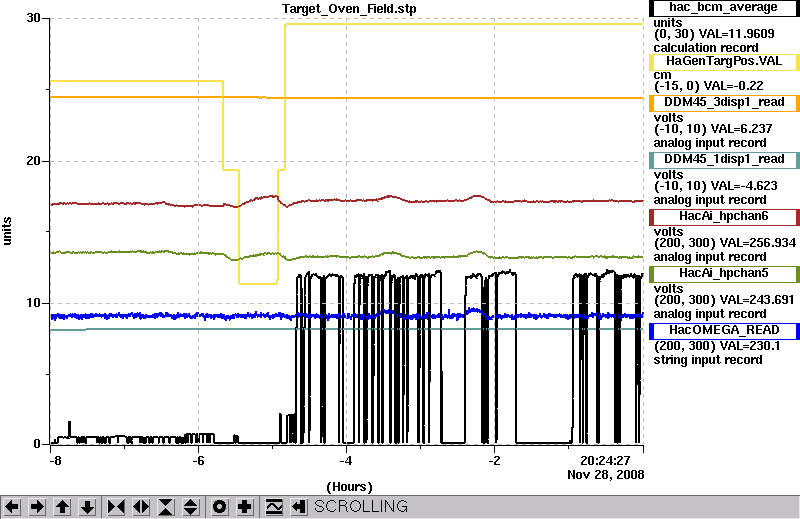Select the hac_bcm_average legend entry
The height and width of the screenshot is (519, 800).
pos(723,8)
